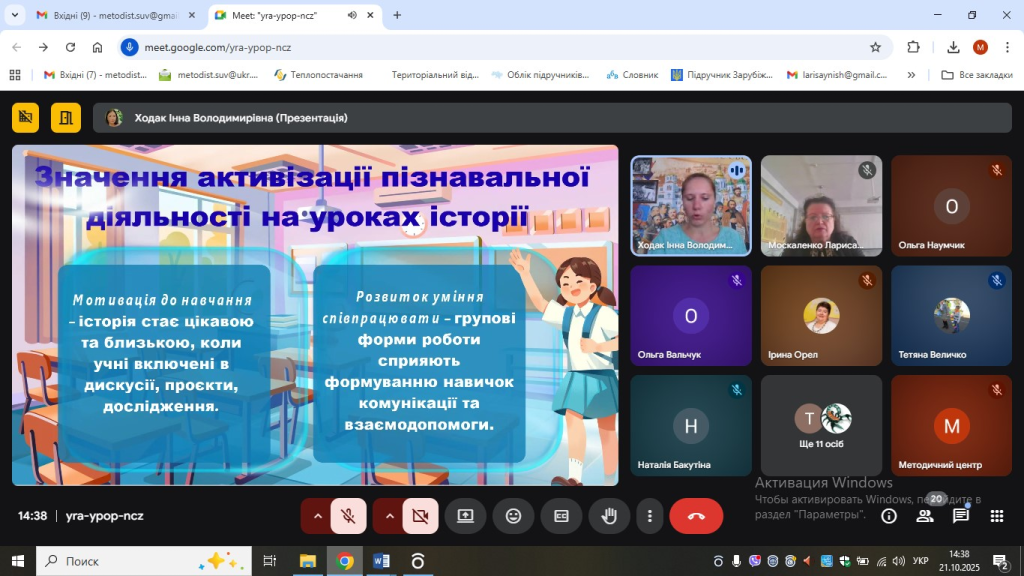Image resolution: width=1024 pixels, height=576 pixels.
Task: Click the present screen icon
Action: tap(465, 516)
